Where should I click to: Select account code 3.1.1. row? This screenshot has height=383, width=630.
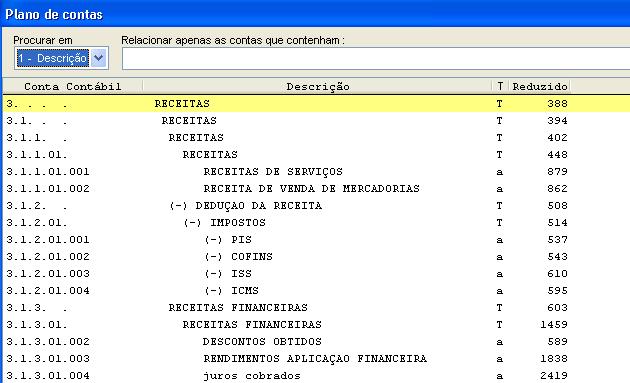click(x=316, y=137)
